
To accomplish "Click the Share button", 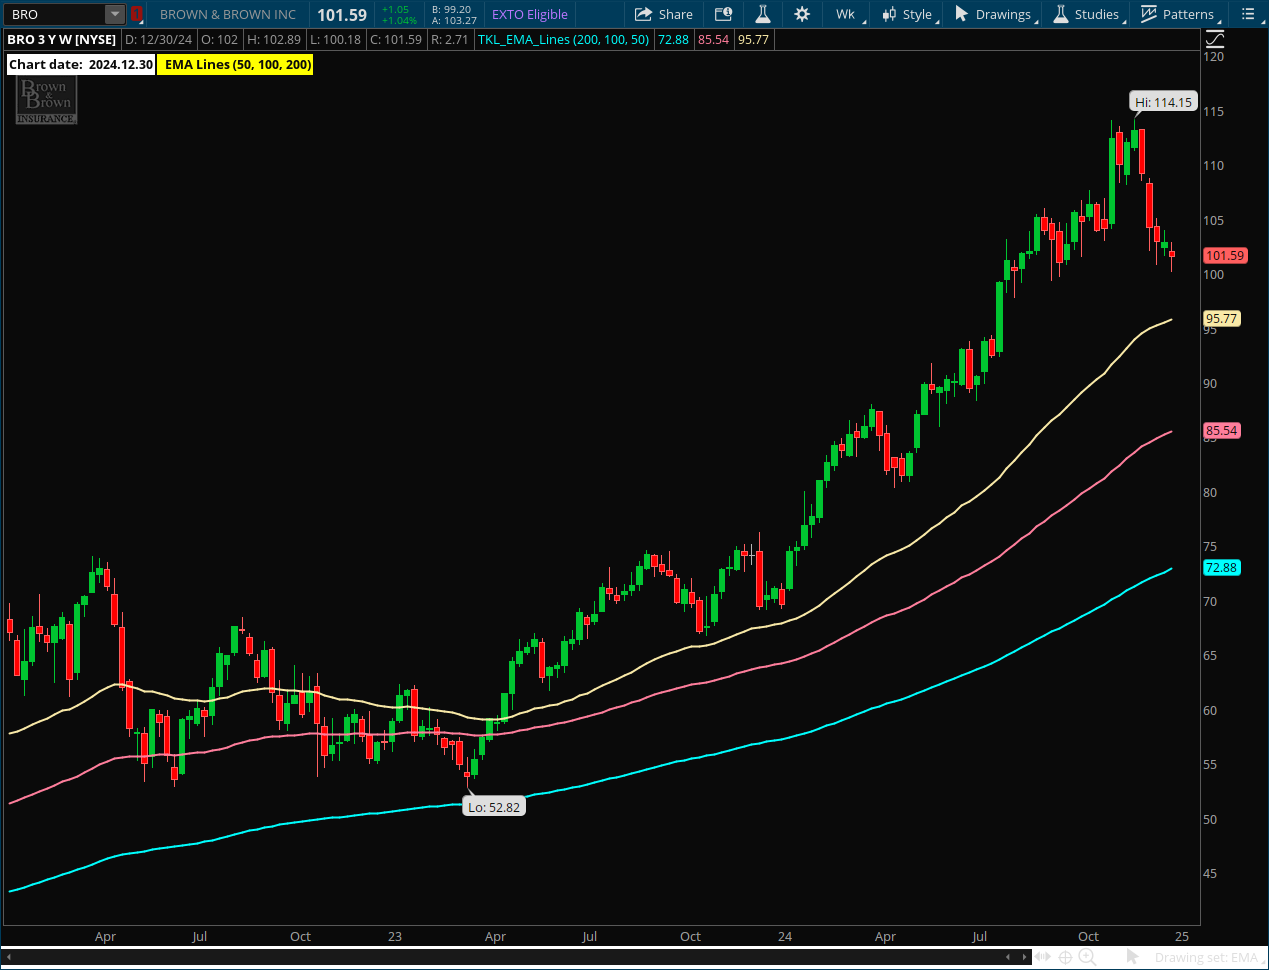I will coord(664,14).
